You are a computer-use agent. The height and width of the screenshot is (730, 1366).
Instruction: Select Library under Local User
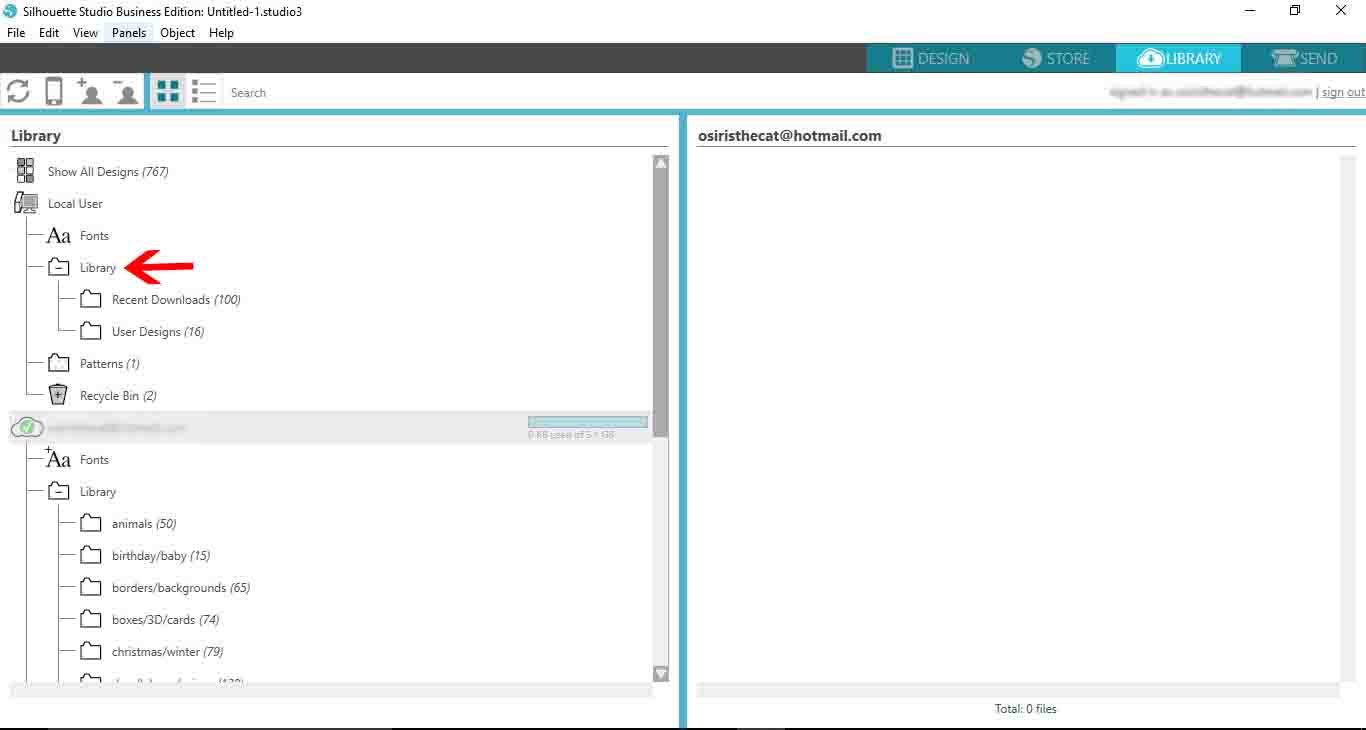coord(98,268)
